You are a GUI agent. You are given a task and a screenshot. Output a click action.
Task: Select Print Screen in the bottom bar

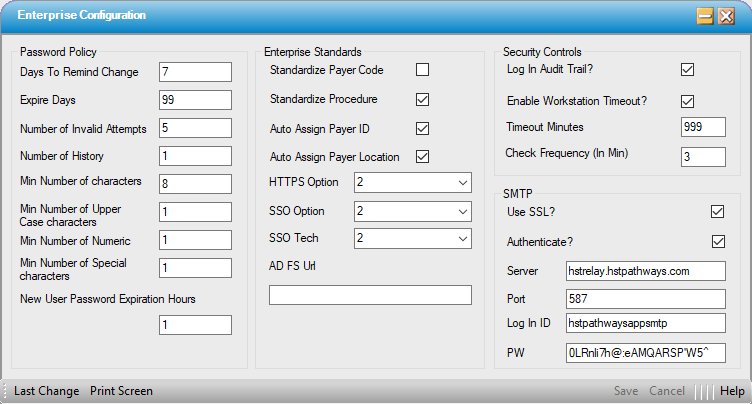tap(121, 391)
